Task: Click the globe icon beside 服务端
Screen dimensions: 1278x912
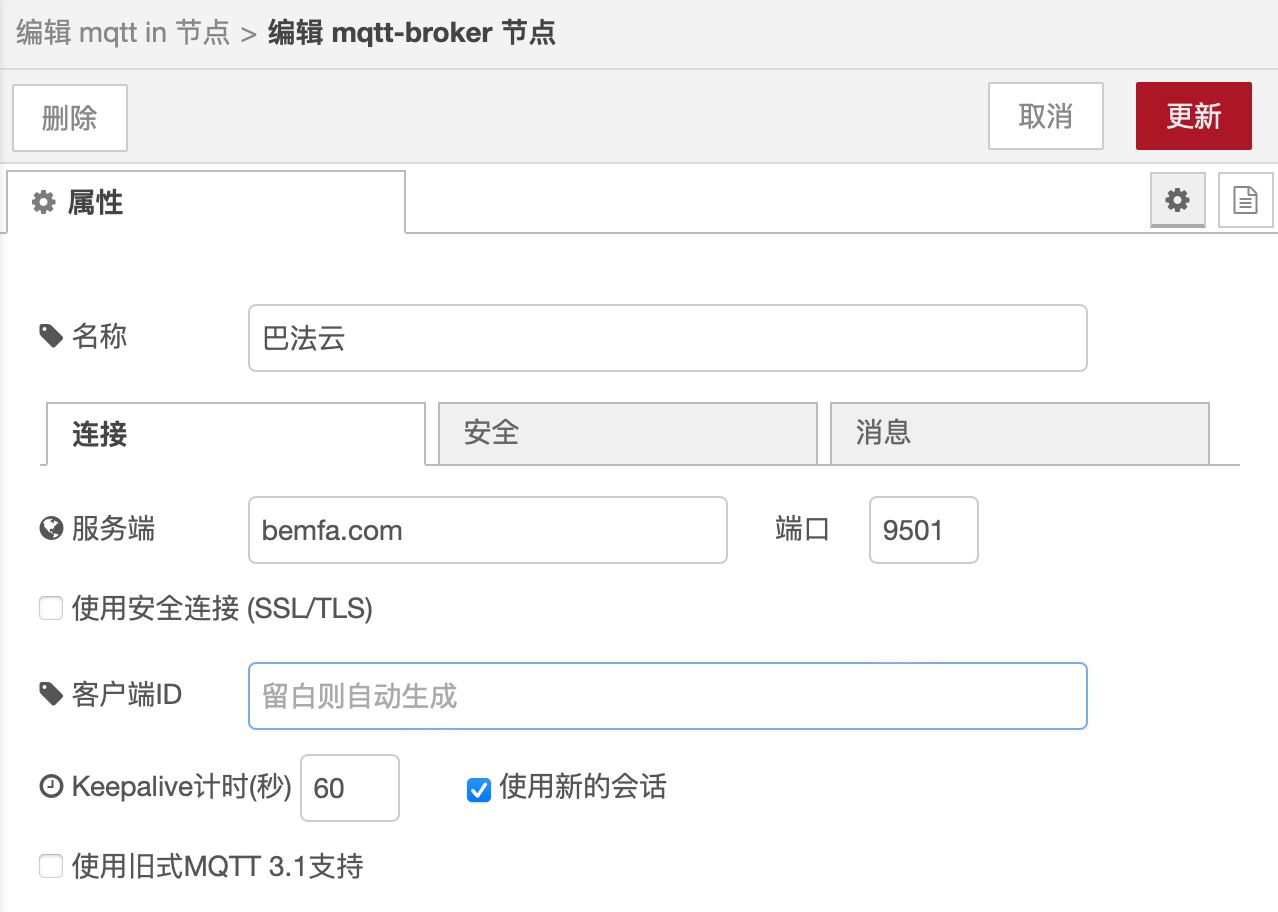Action: coord(50,530)
